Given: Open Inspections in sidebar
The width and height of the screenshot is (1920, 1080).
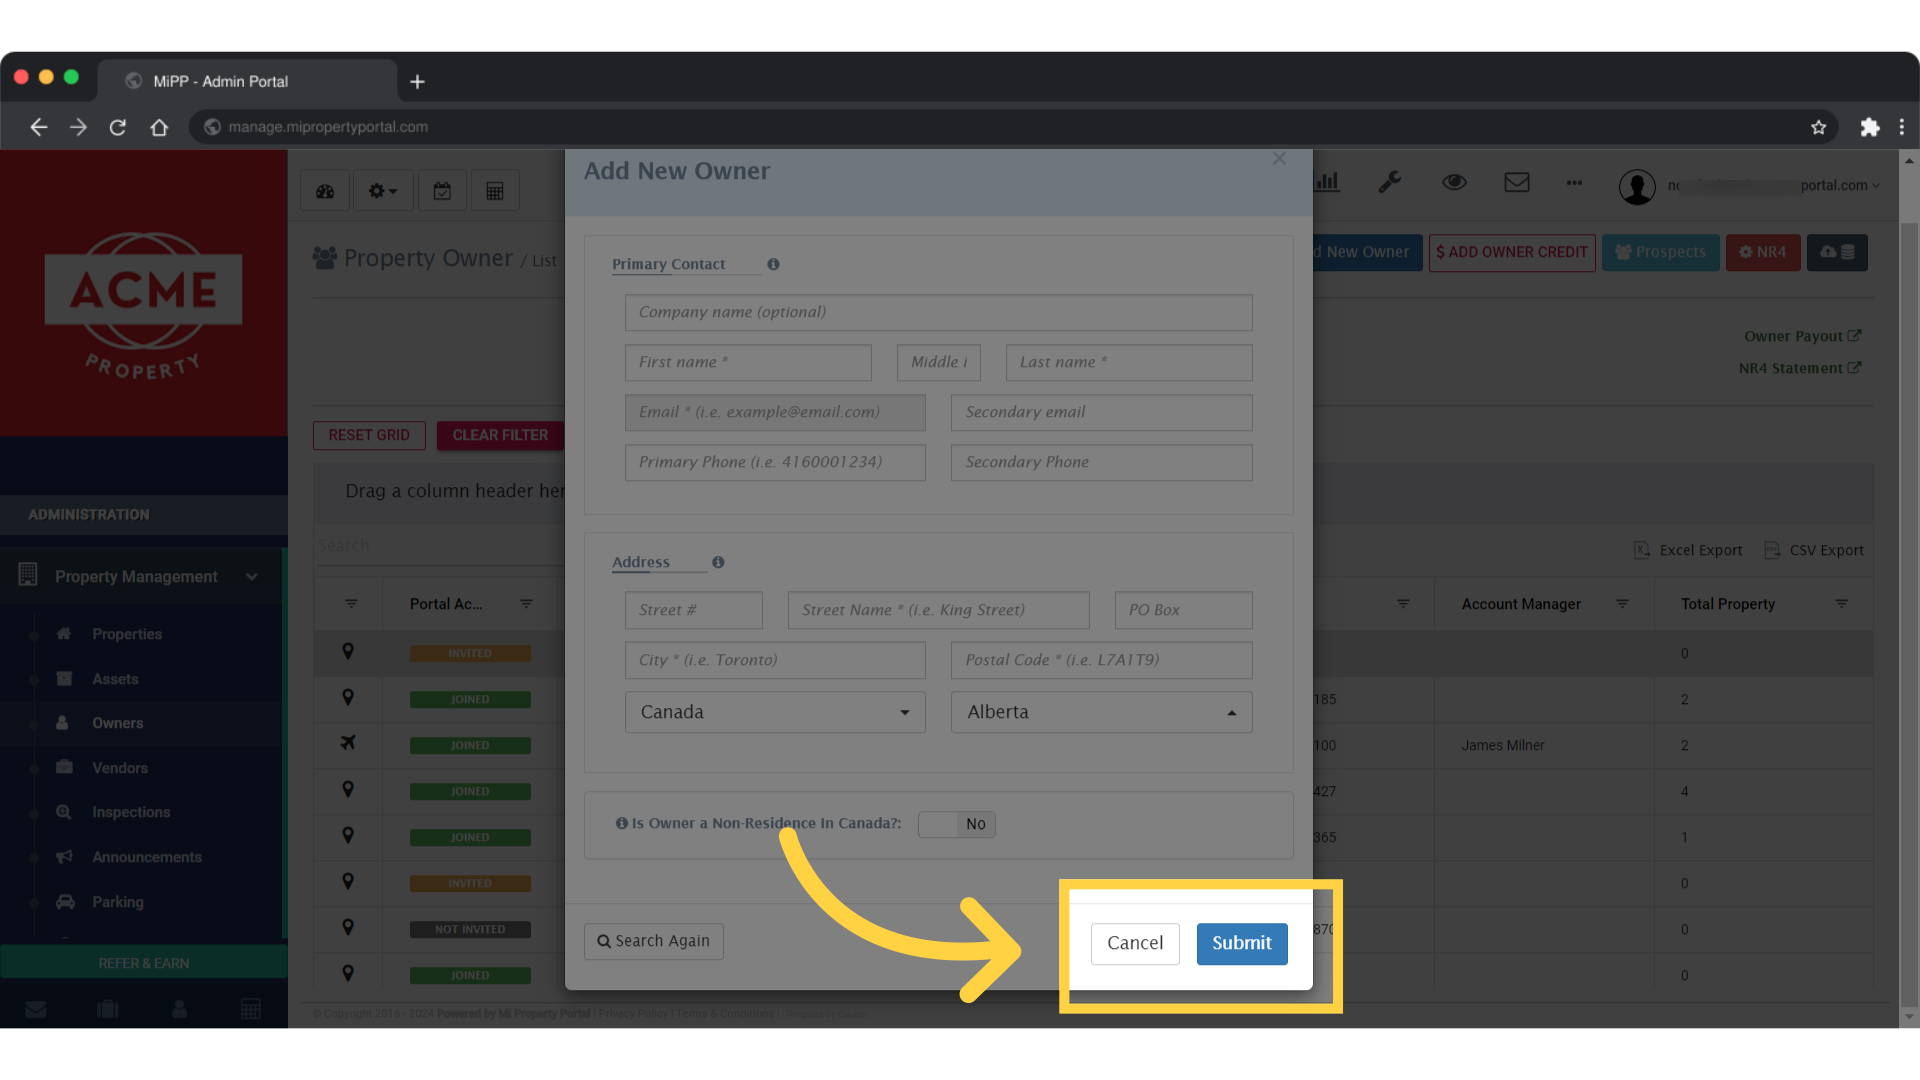Looking at the screenshot, I should [x=131, y=812].
